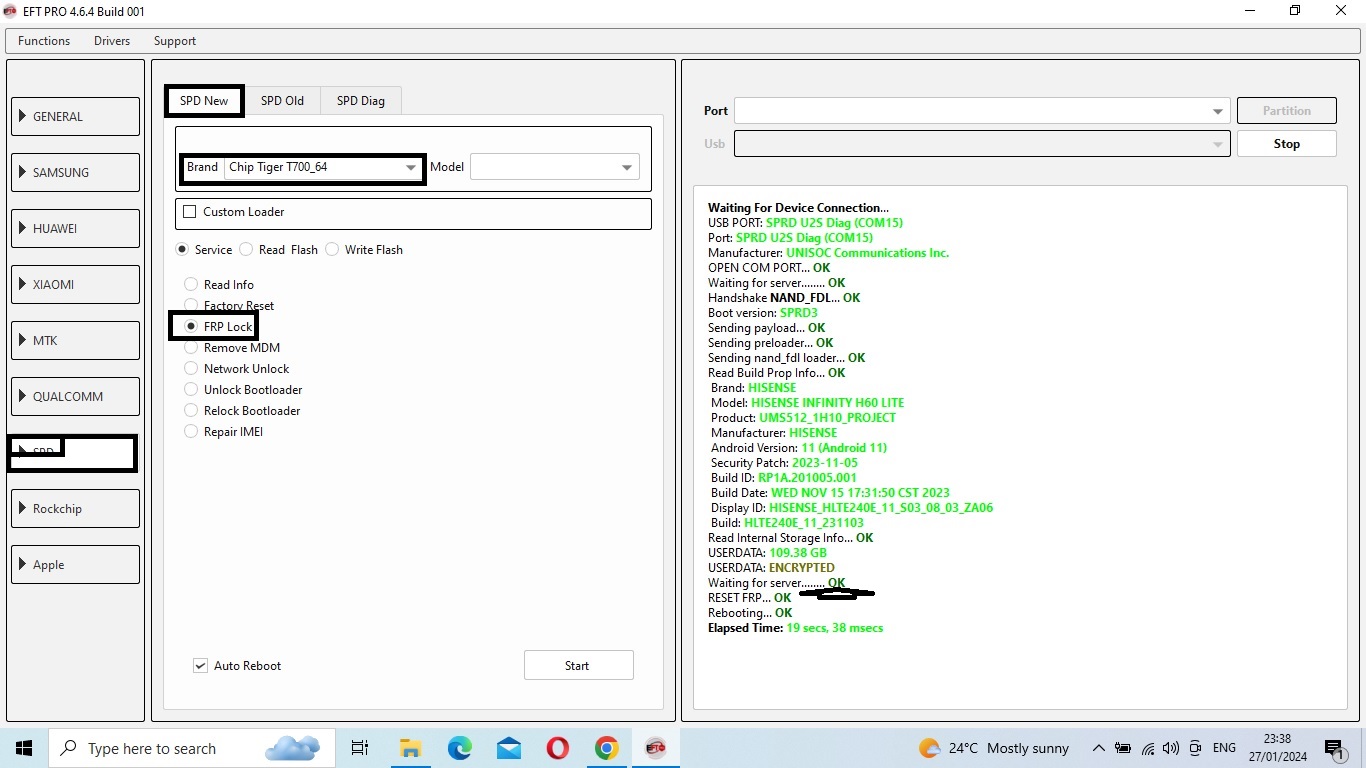Expand the QUALCOMM sidebar section

coord(75,396)
